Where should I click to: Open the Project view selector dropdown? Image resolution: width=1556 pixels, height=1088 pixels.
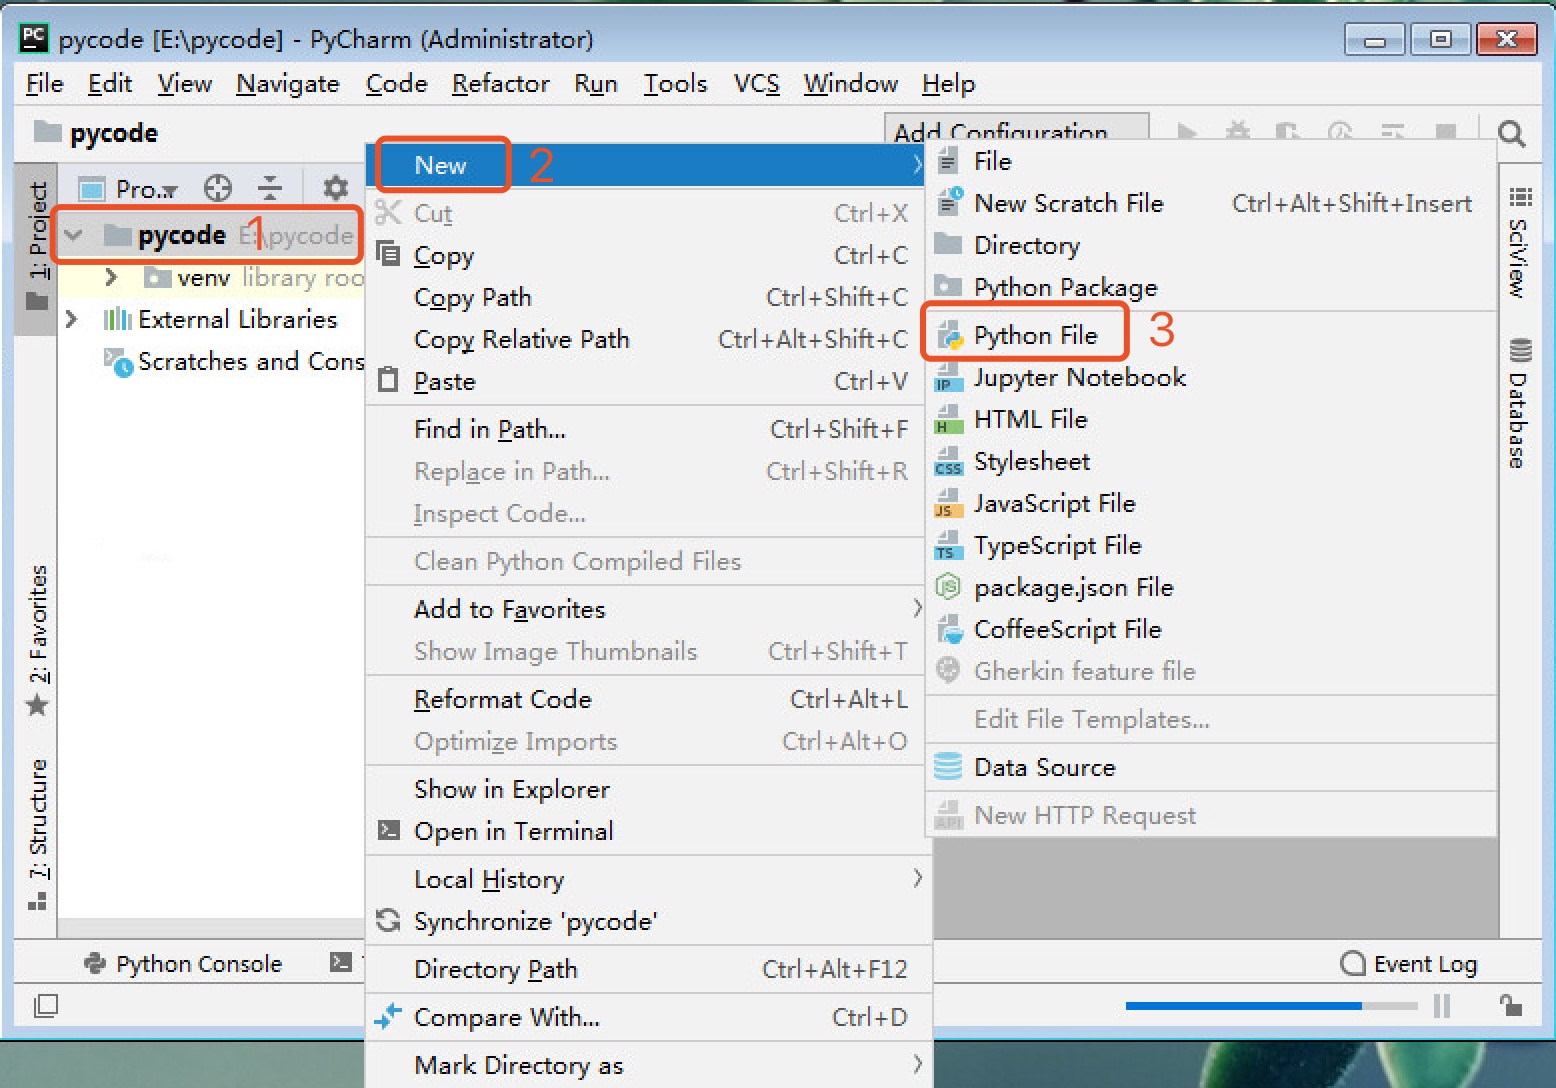(x=129, y=188)
